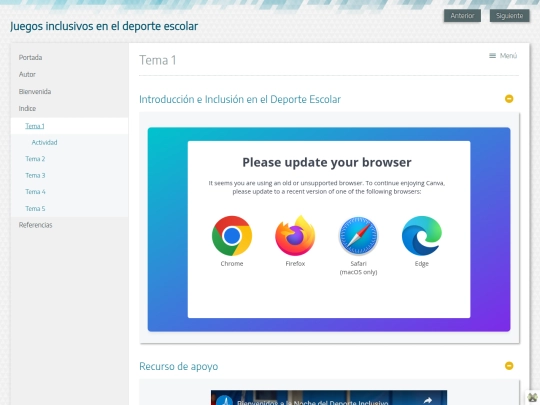Click the Chrome label under its icon
Viewport: 540px width, 405px height.
pyautogui.click(x=232, y=264)
